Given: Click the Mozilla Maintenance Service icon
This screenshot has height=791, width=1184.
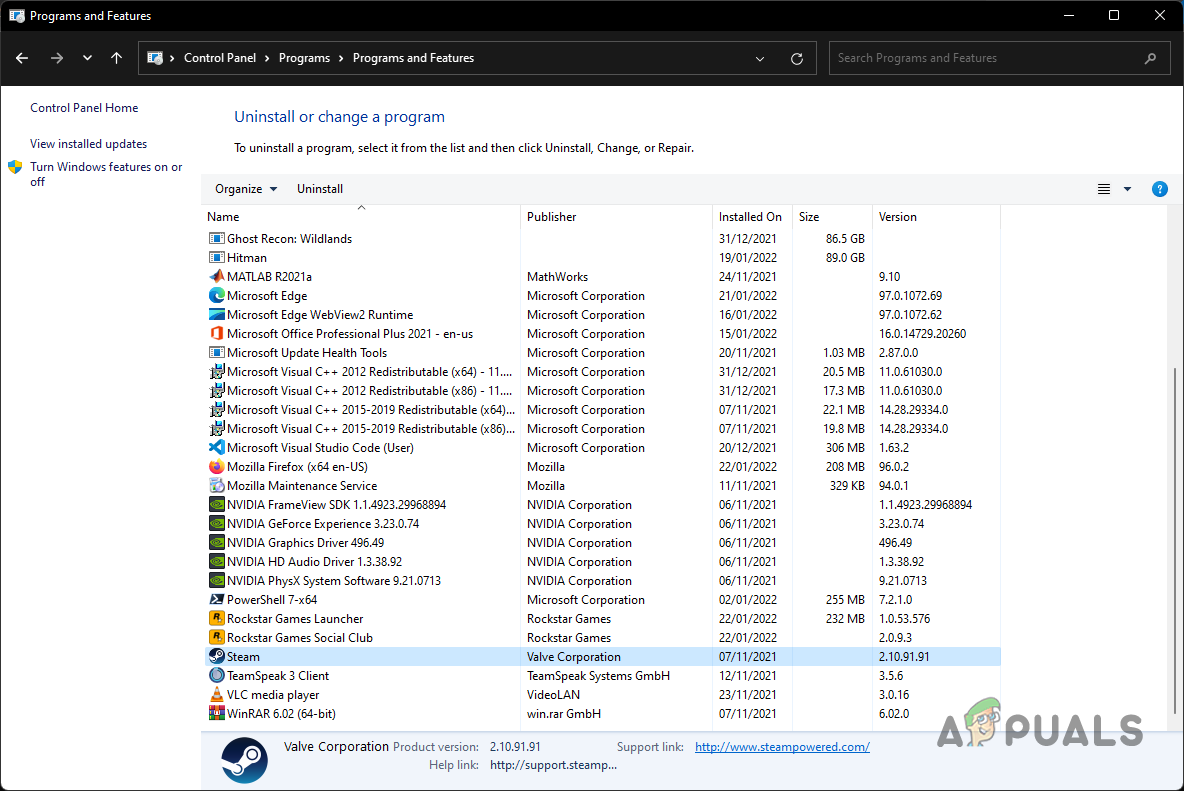Looking at the screenshot, I should coord(217,485).
